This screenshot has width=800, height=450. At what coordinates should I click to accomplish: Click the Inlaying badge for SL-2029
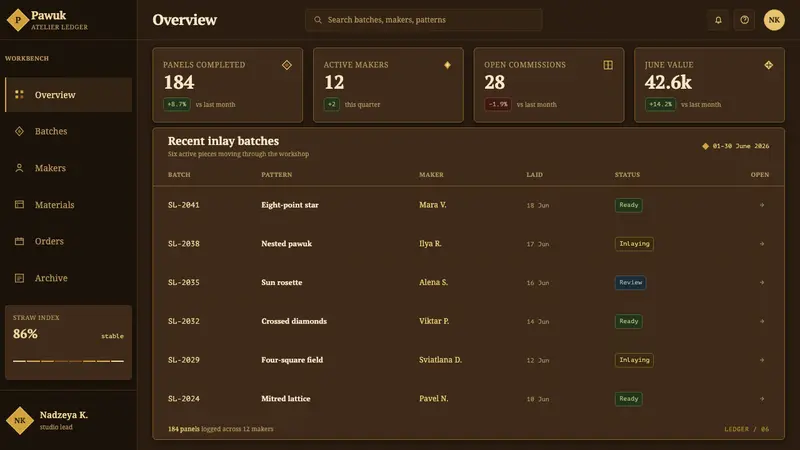(634, 360)
